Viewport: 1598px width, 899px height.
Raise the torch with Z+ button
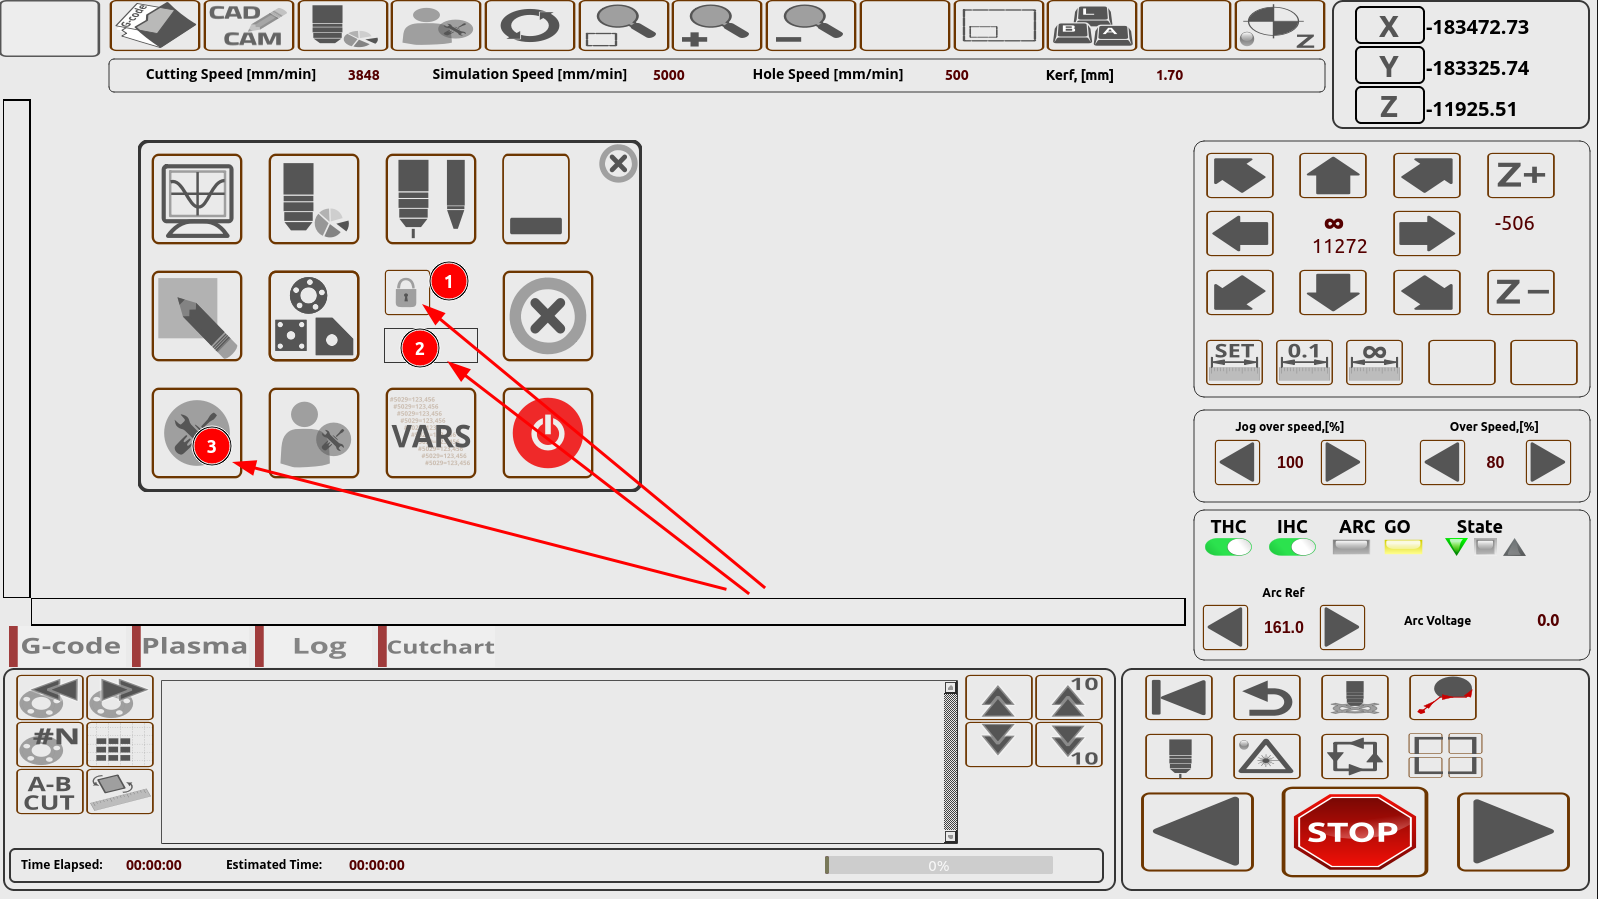[x=1521, y=176]
